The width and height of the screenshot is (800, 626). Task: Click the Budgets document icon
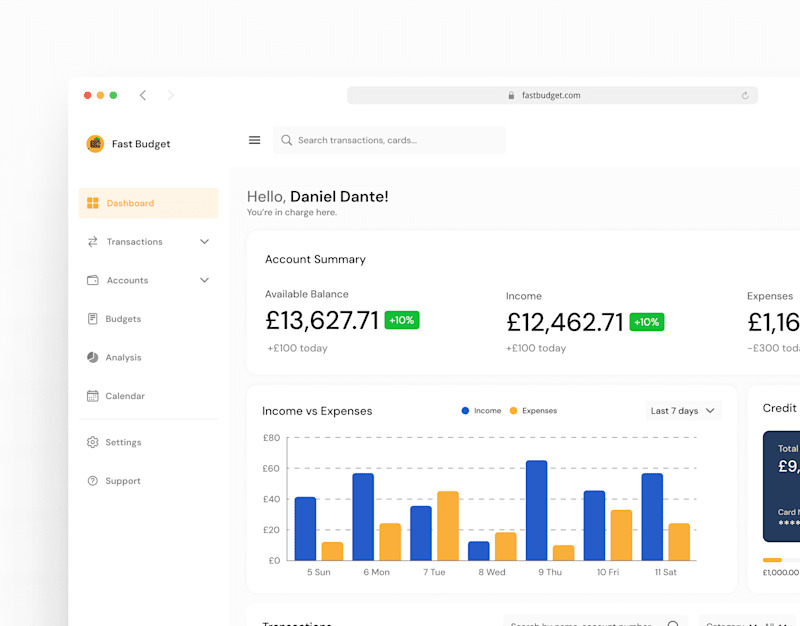point(92,319)
